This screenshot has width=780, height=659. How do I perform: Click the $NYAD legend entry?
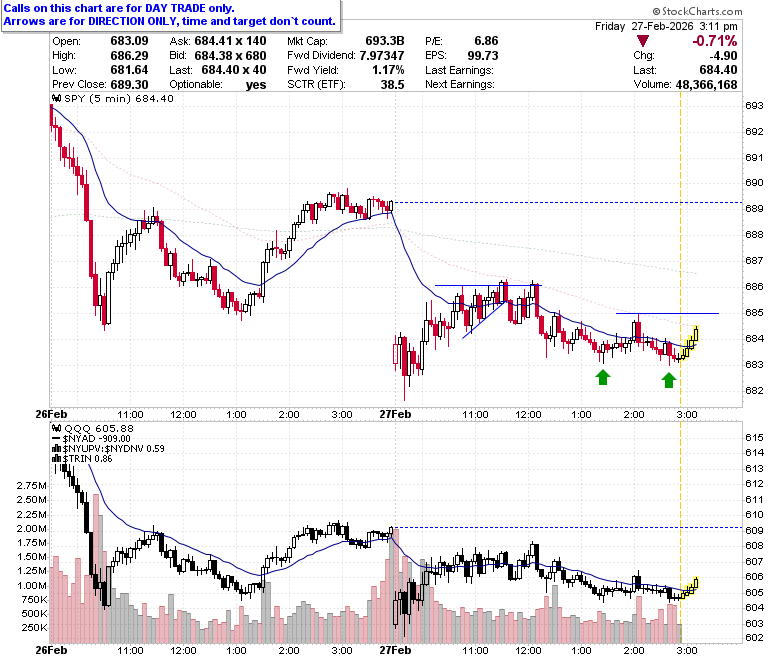92,439
